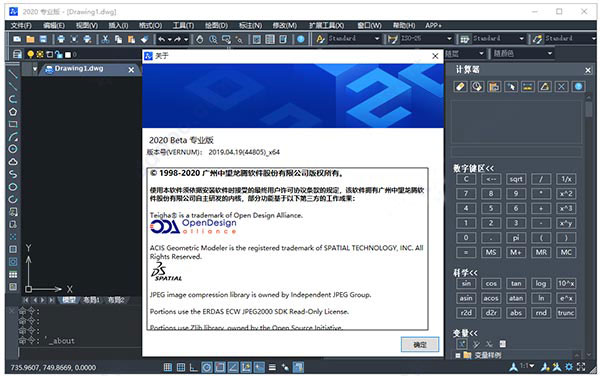Select the Pan hand tool
This screenshot has width=600, height=376.
coord(200,39)
